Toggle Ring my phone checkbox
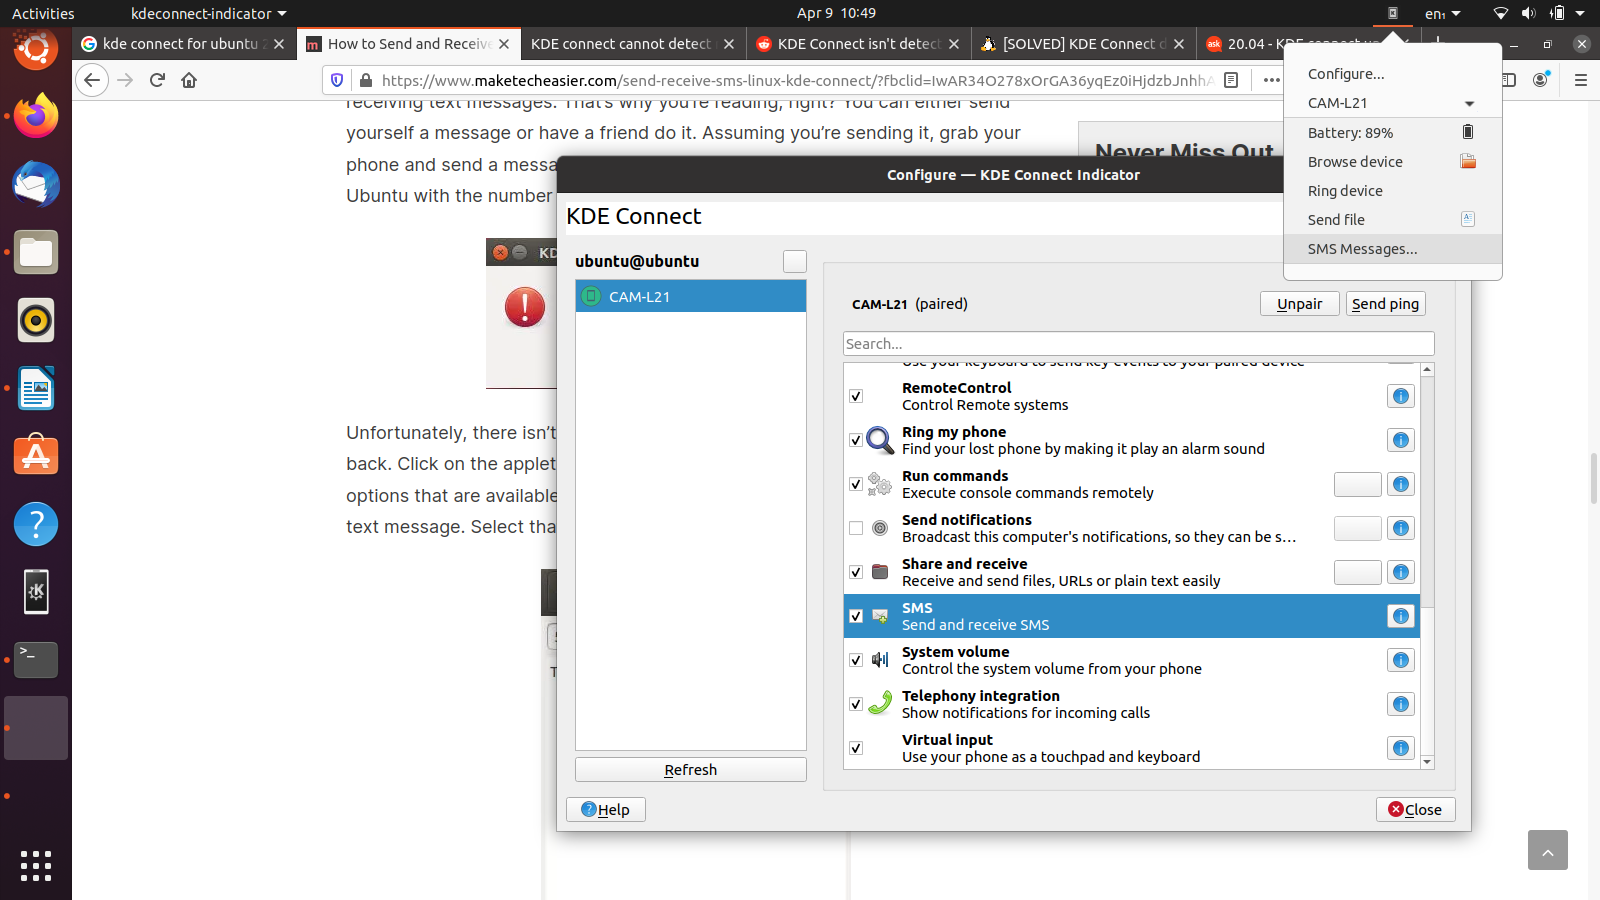Viewport: 1600px width, 900px height. click(x=856, y=440)
